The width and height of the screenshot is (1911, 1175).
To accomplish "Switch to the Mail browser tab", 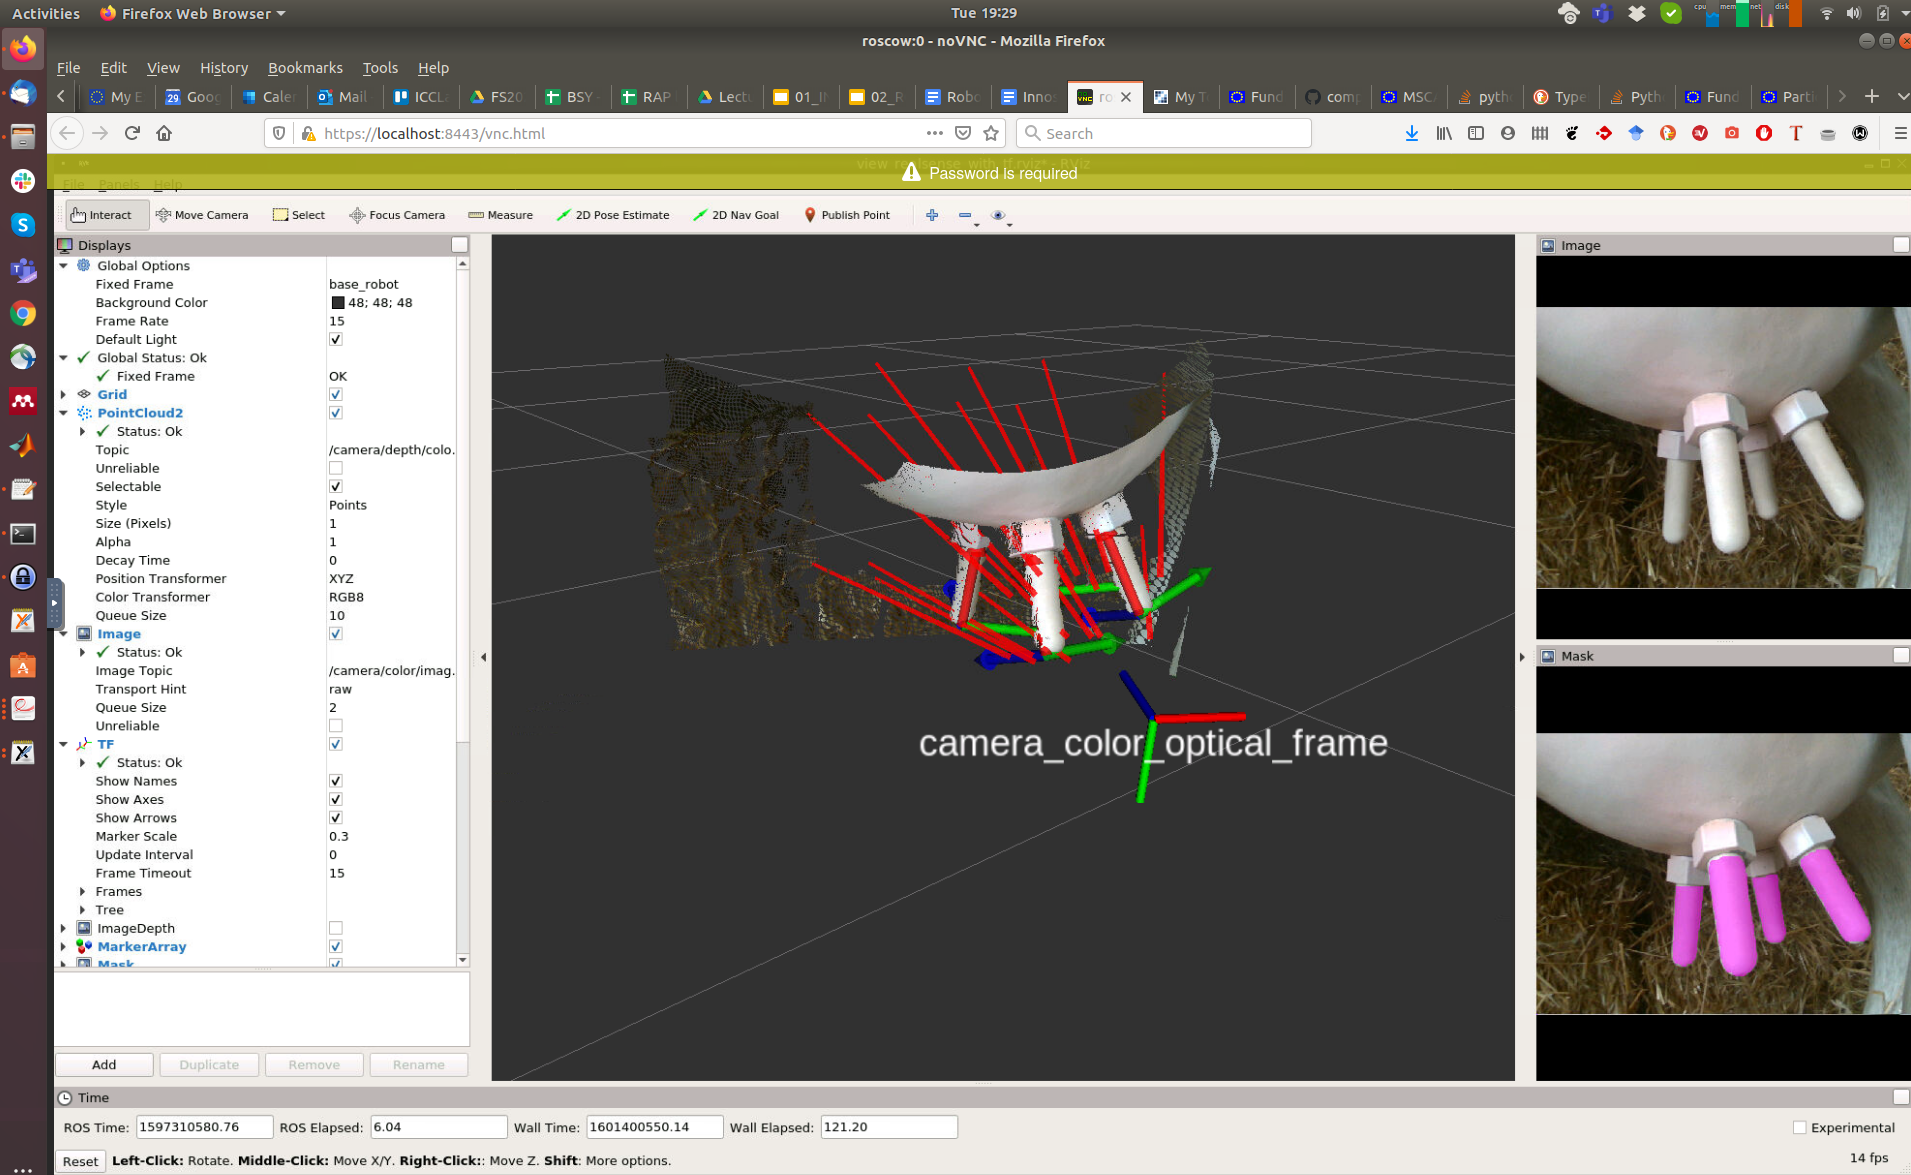I will tap(343, 96).
